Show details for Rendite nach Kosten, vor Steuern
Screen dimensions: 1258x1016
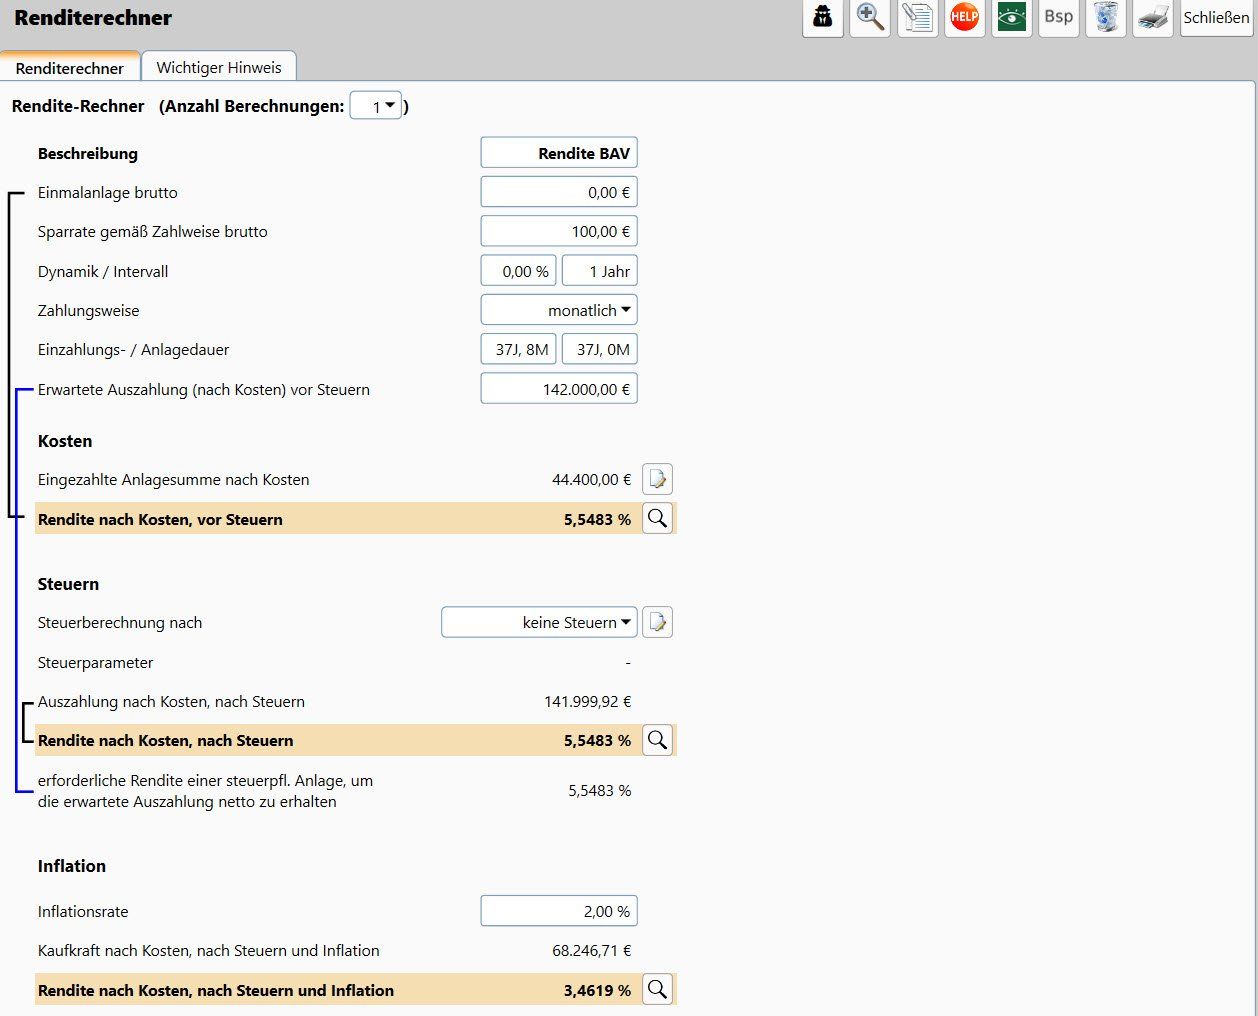pyautogui.click(x=657, y=518)
